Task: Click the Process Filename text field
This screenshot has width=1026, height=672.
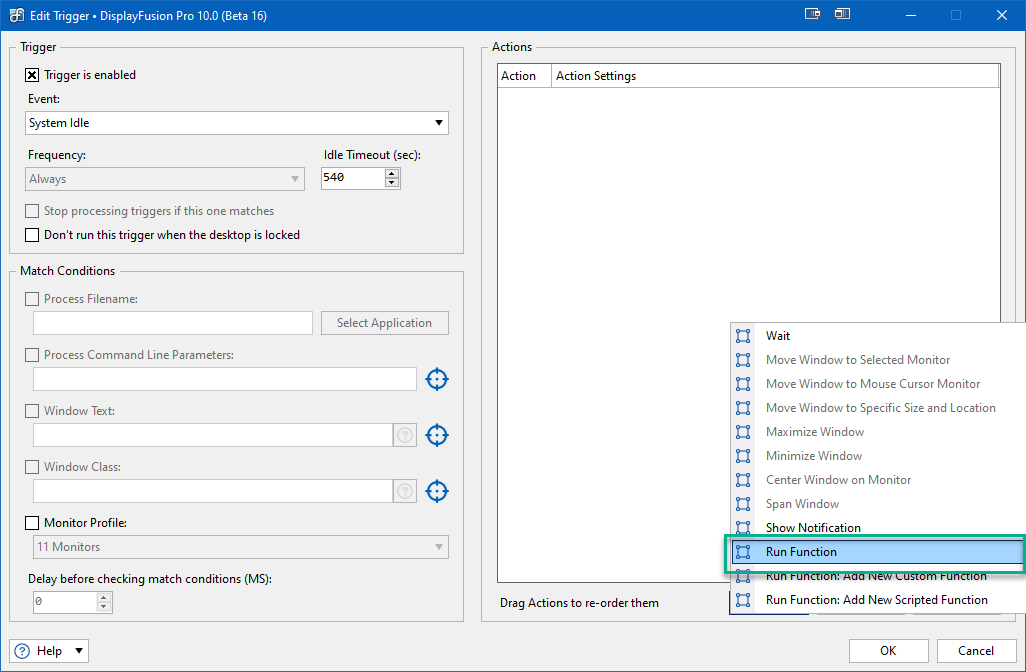Action: click(x=173, y=323)
